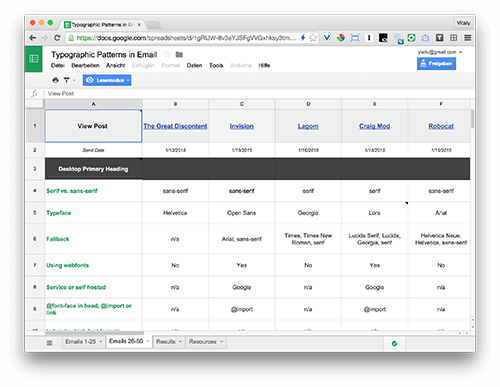Switch to the Resources sheet
This screenshot has width=500, height=387.
click(203, 342)
